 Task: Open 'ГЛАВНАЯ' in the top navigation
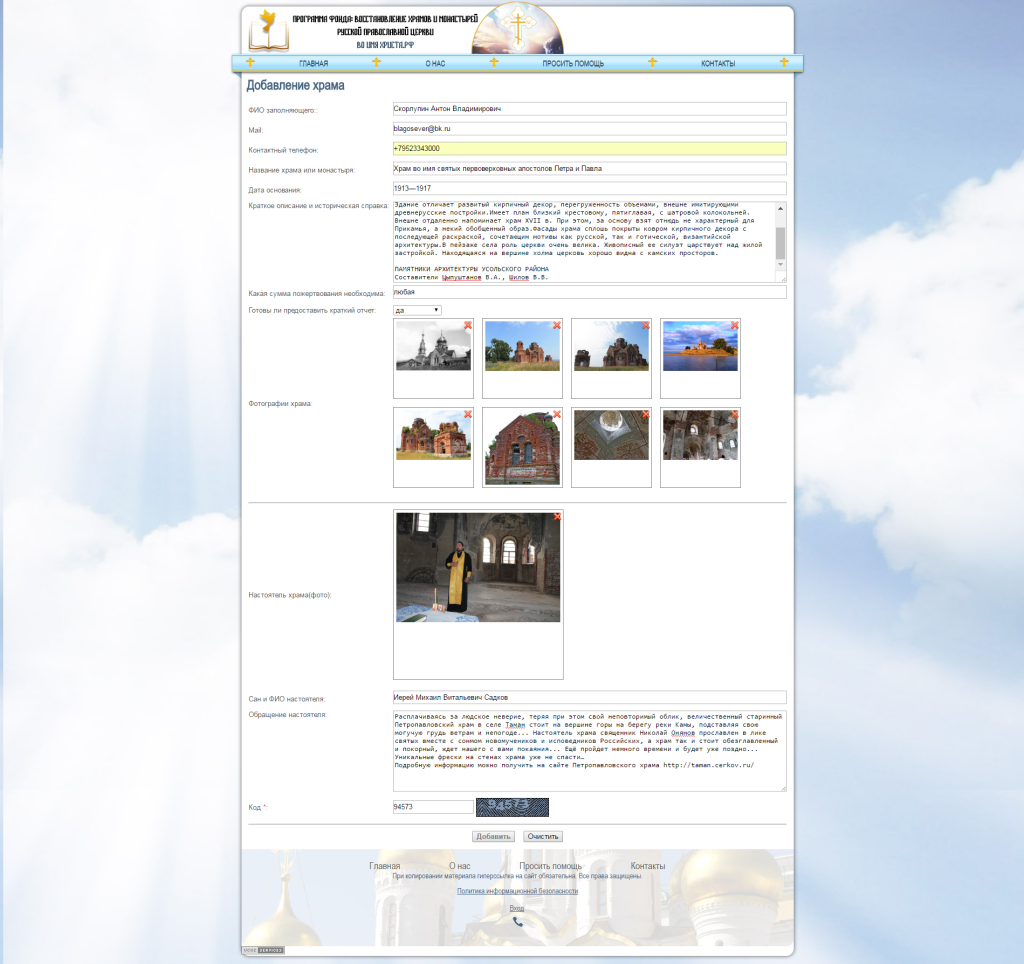coord(313,64)
